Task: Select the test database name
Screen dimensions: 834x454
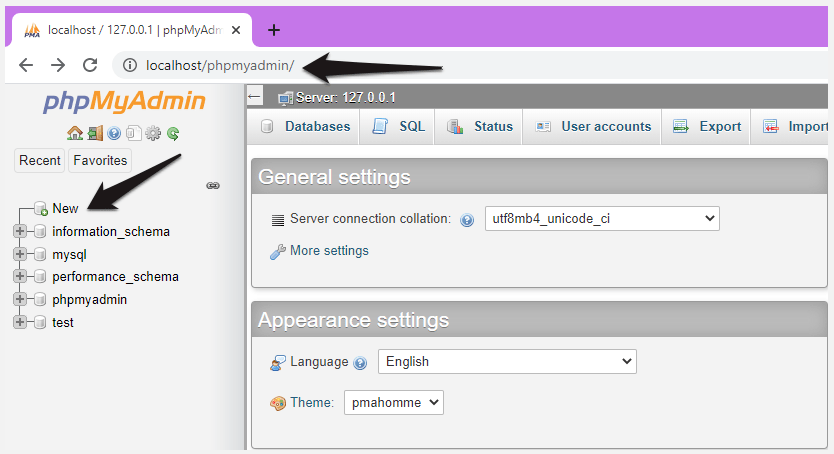Action: [x=63, y=322]
